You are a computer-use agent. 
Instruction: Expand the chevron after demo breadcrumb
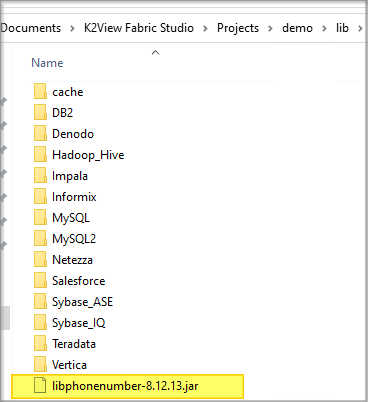pyautogui.click(x=324, y=29)
